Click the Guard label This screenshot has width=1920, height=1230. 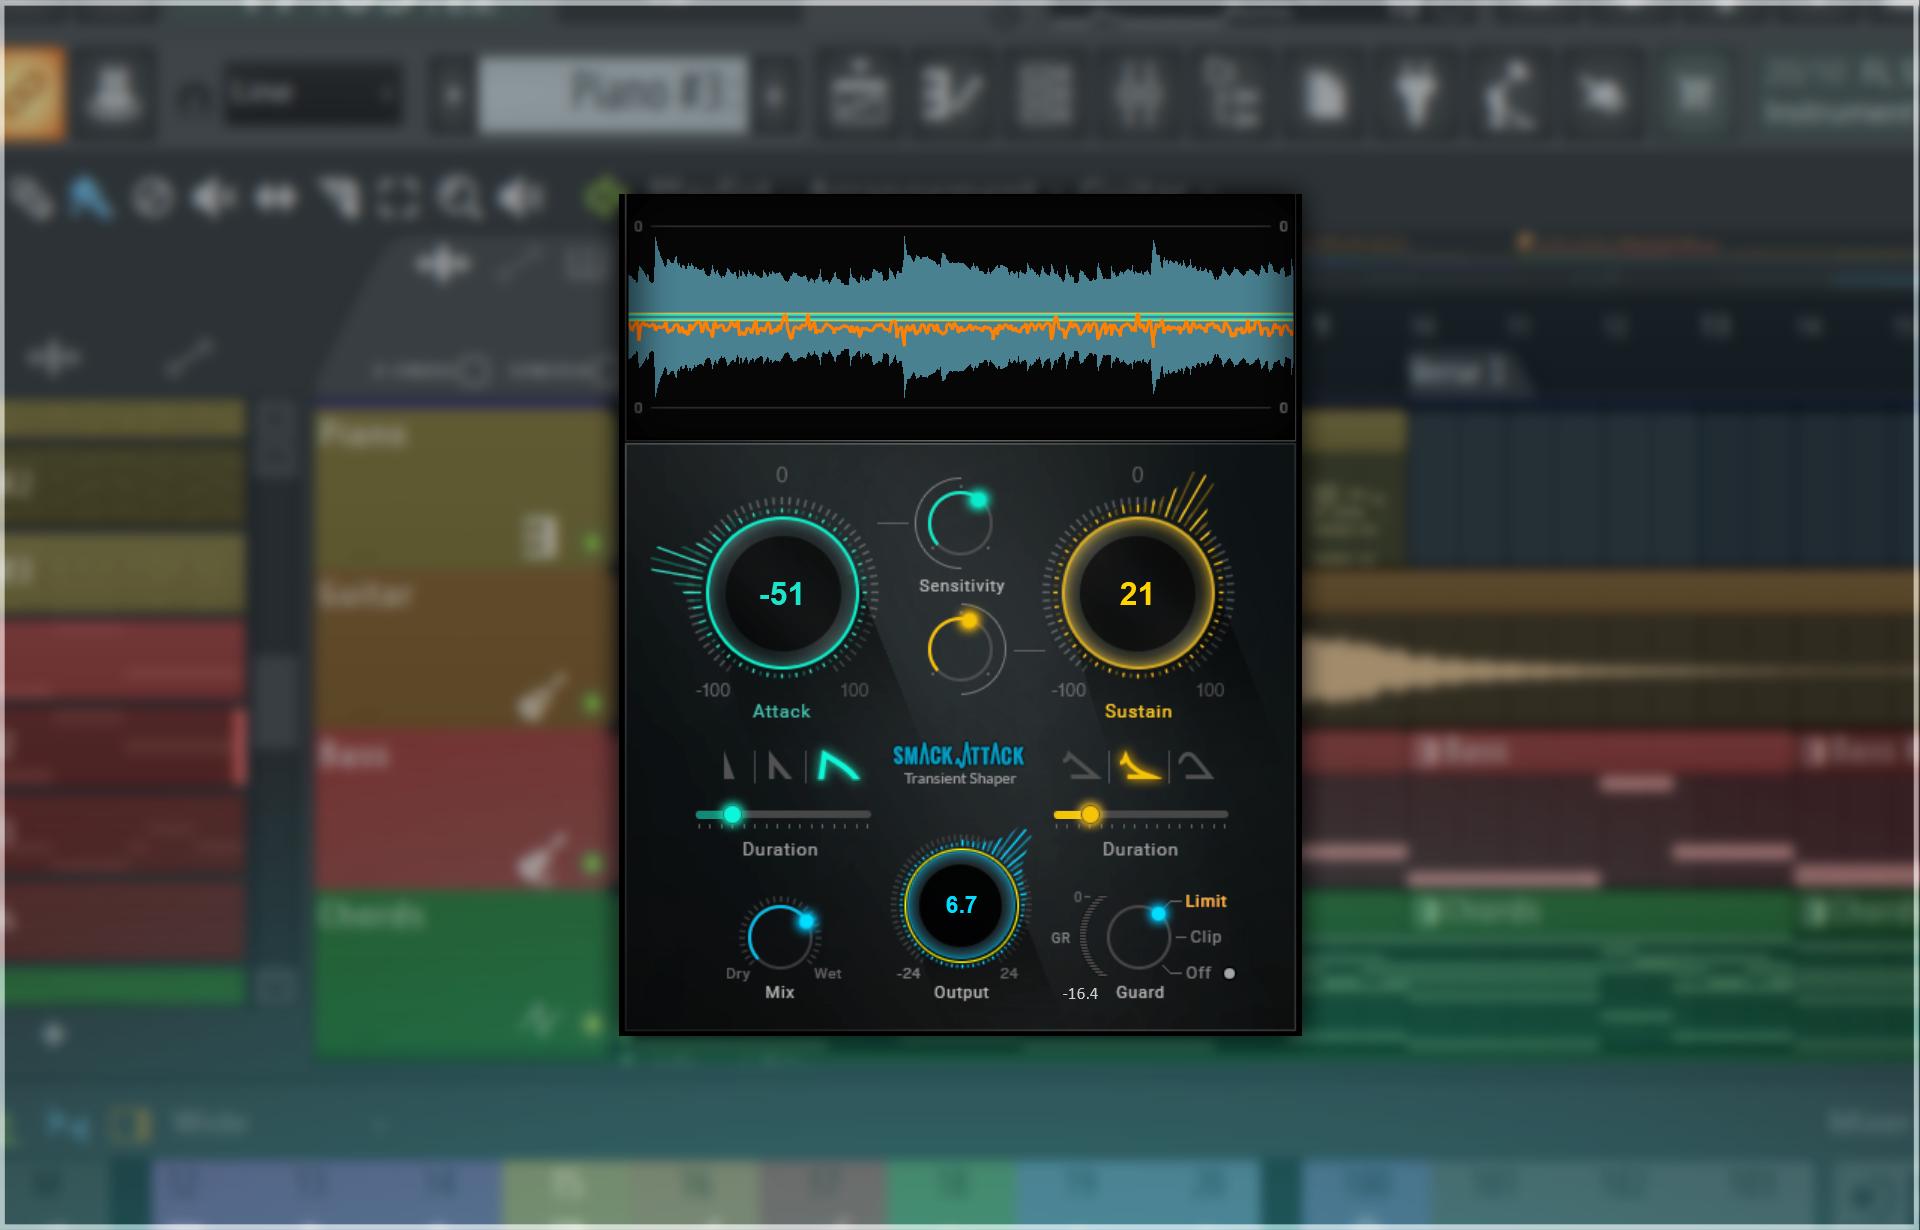(x=1140, y=992)
